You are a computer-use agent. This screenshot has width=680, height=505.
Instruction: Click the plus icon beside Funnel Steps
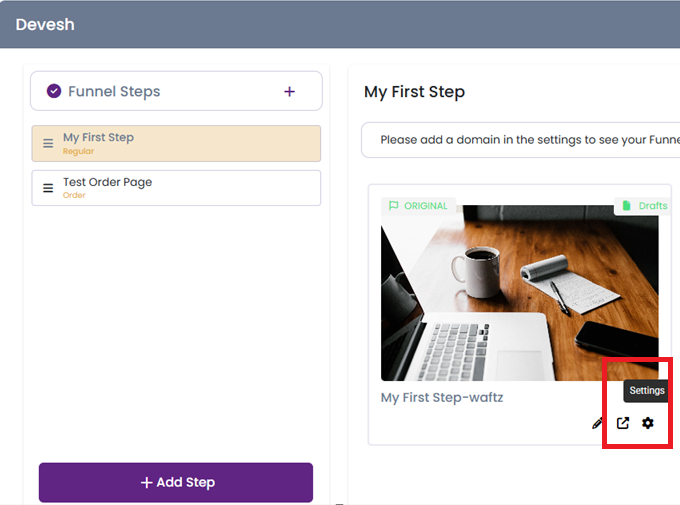click(289, 92)
